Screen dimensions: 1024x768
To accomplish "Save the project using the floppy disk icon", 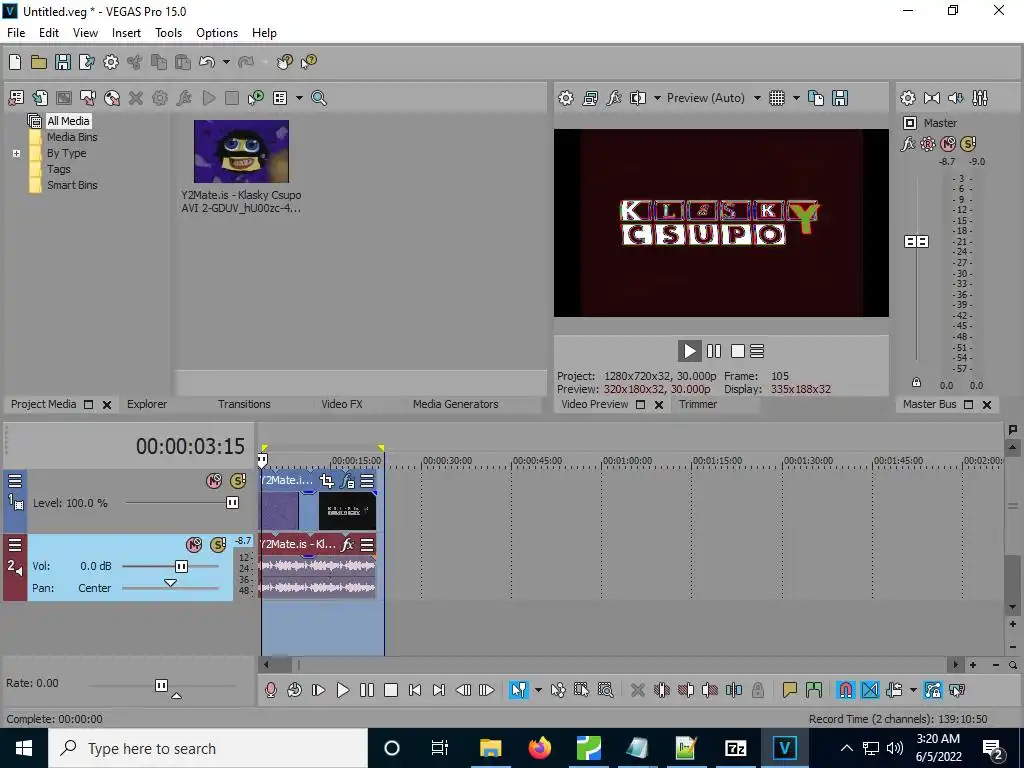I will tap(63, 62).
